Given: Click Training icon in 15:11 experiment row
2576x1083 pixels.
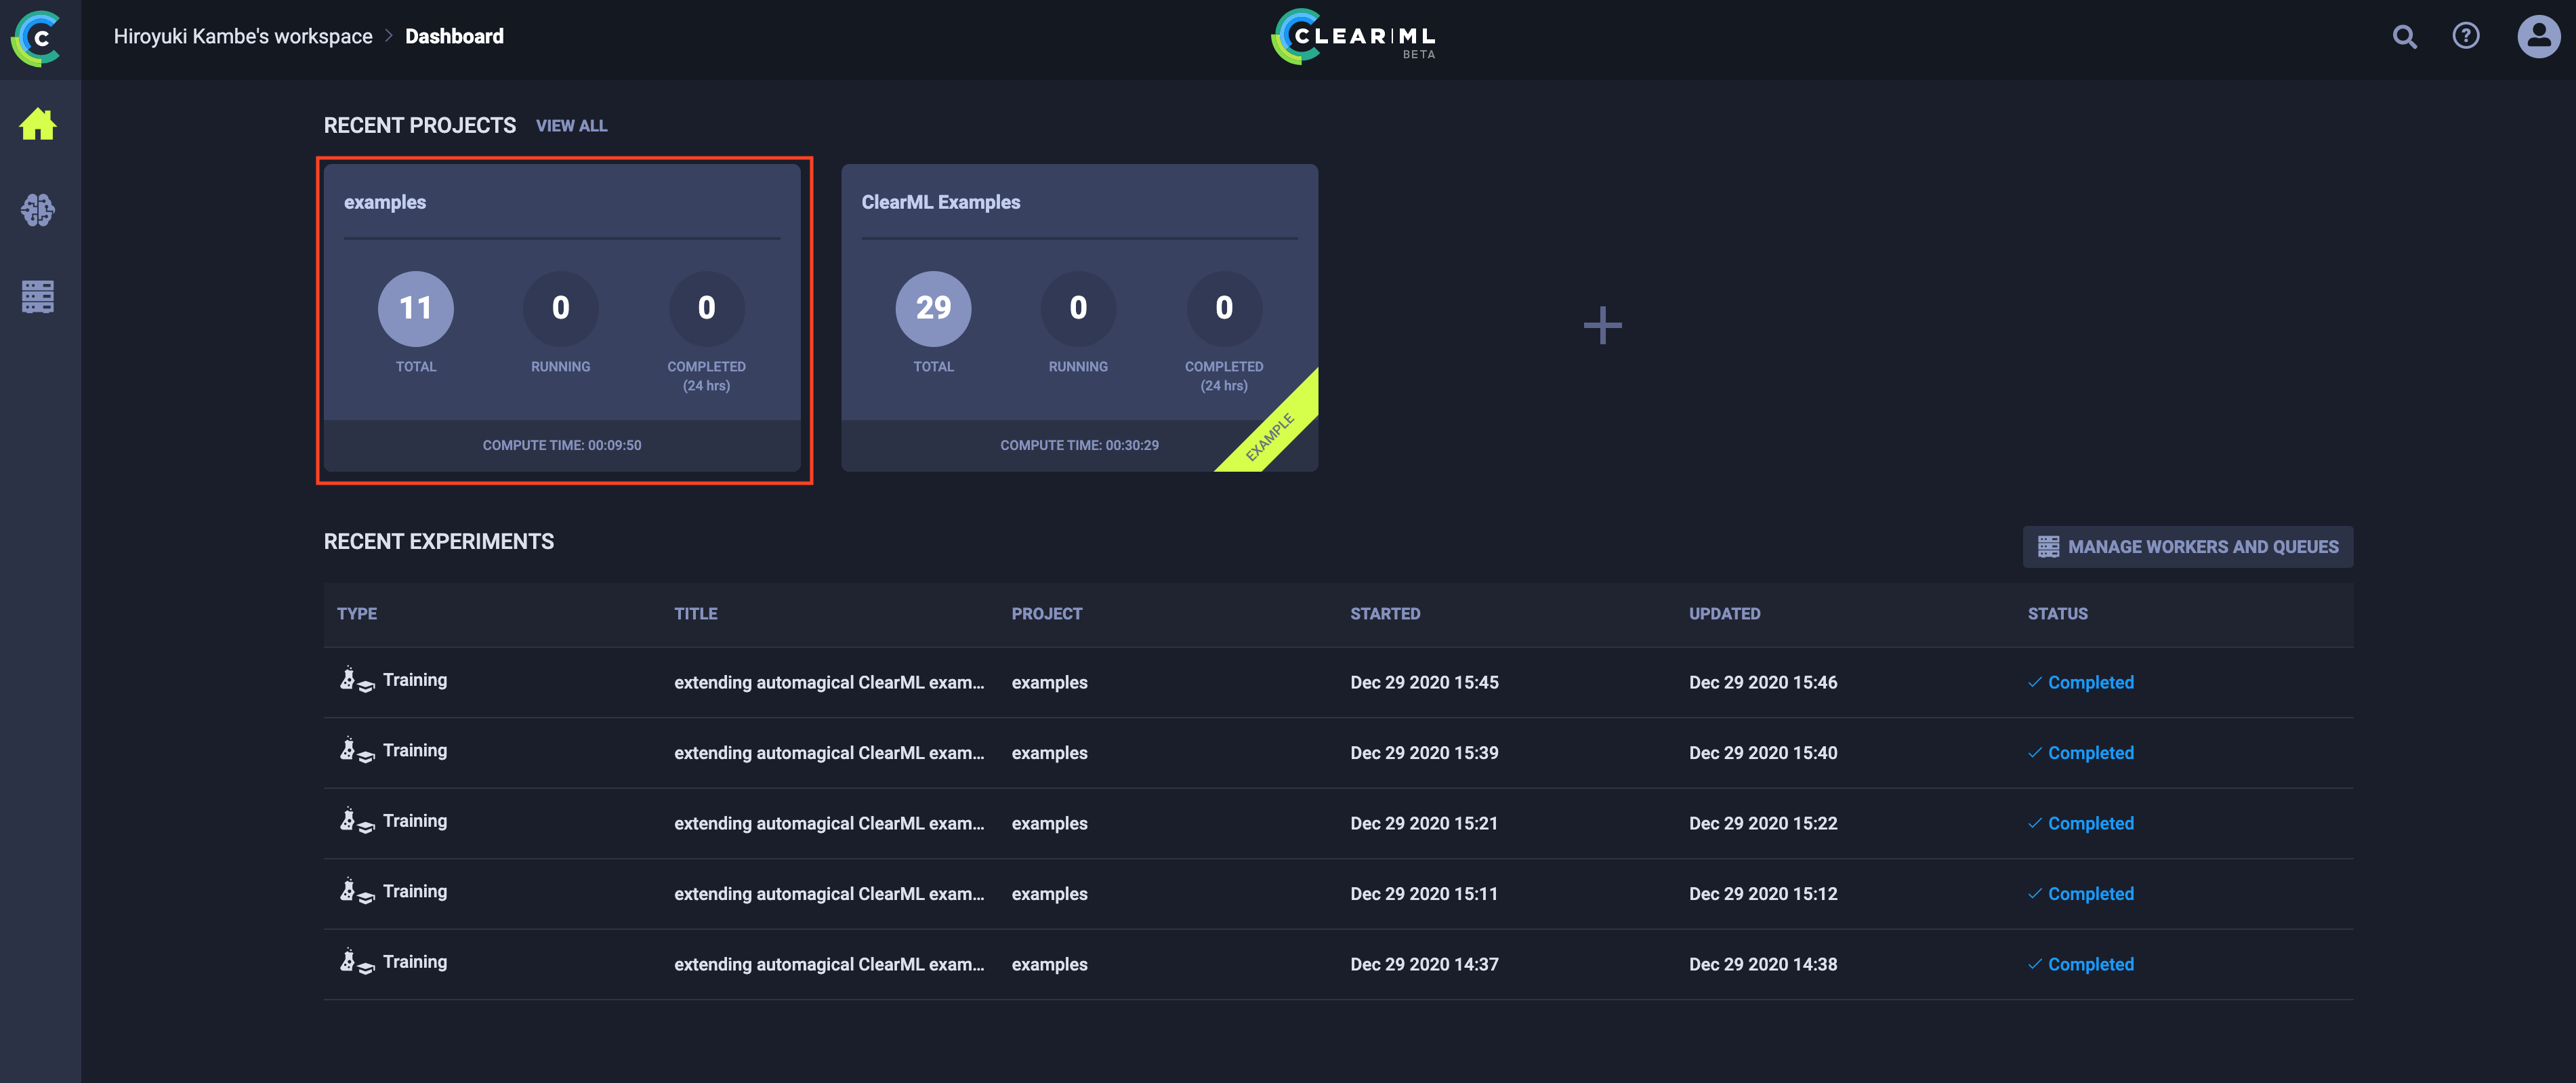Looking at the screenshot, I should (357, 891).
